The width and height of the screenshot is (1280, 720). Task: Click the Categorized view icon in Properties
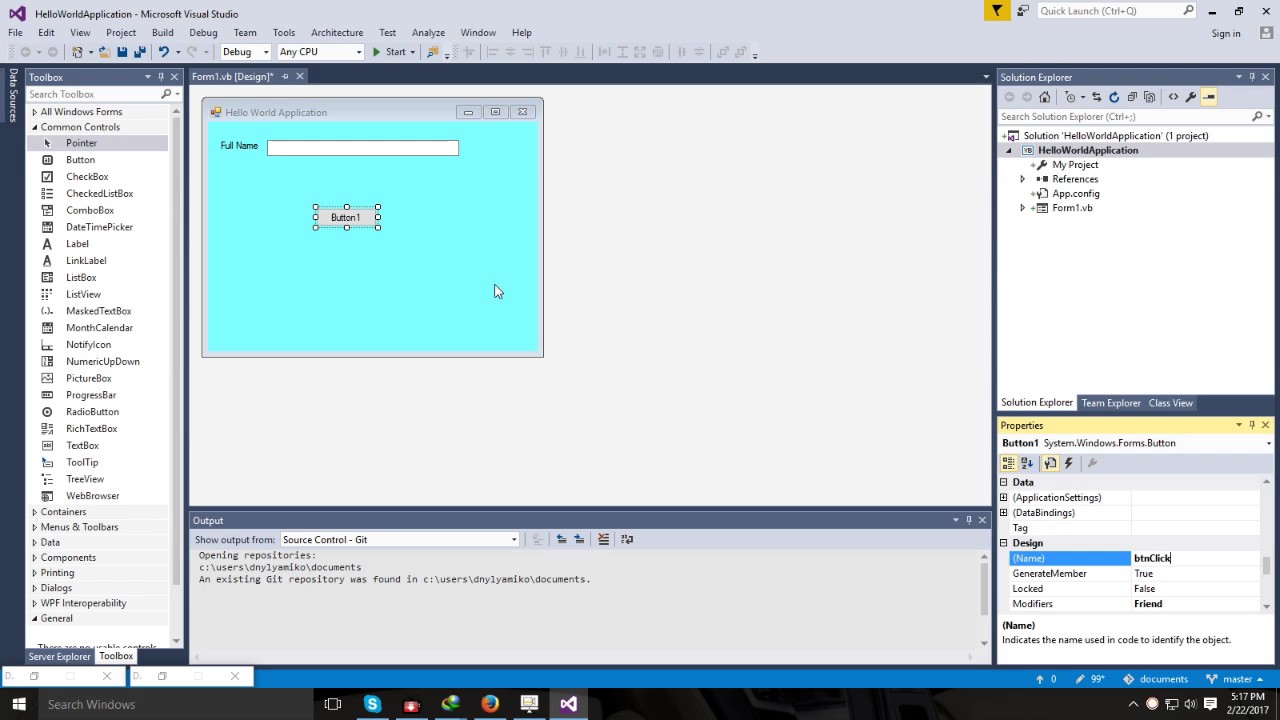(x=1008, y=463)
